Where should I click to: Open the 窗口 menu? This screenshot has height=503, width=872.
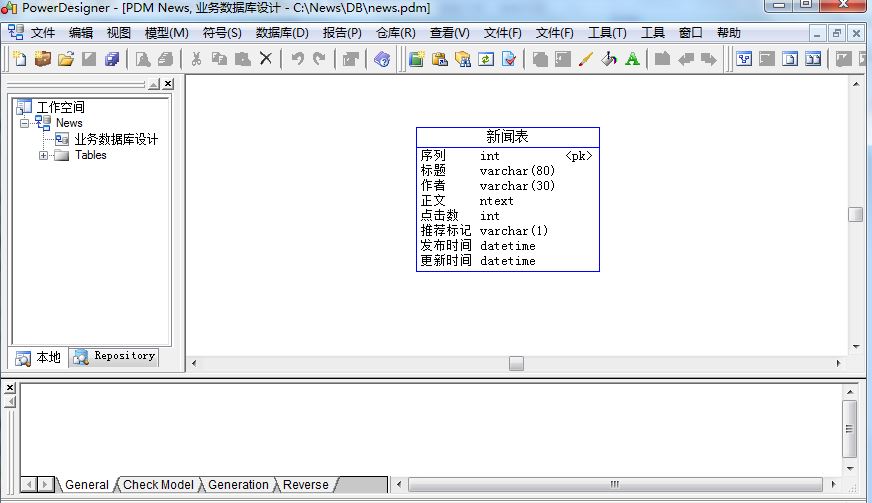(691, 33)
